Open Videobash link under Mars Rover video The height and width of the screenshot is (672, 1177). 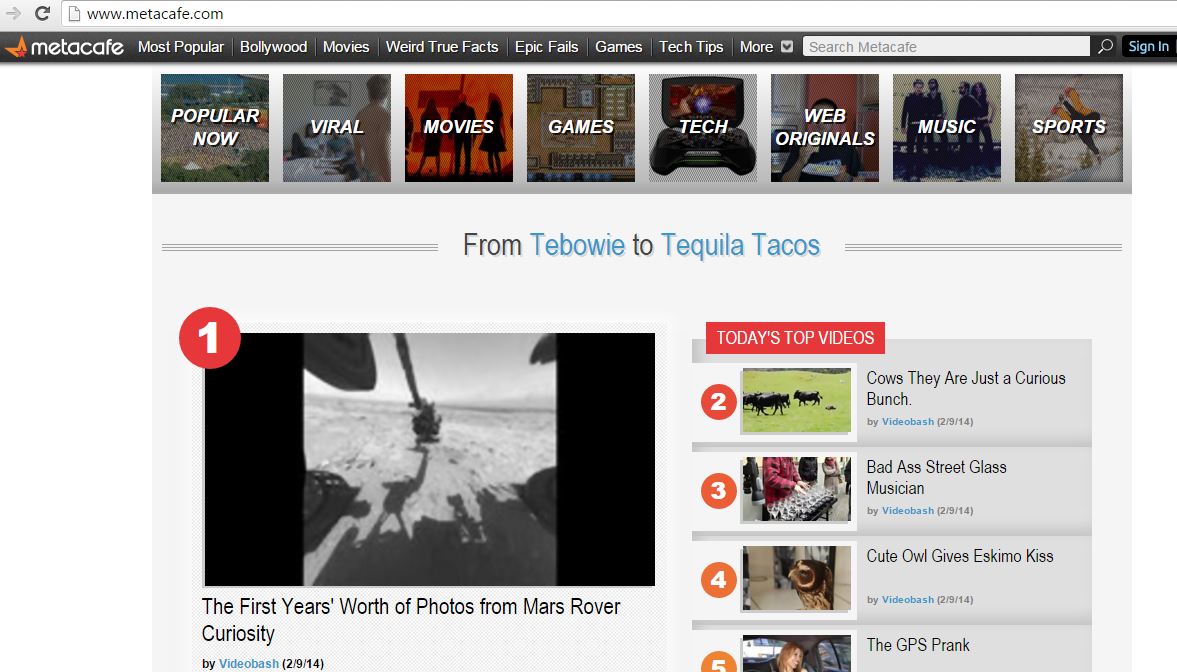[x=248, y=664]
